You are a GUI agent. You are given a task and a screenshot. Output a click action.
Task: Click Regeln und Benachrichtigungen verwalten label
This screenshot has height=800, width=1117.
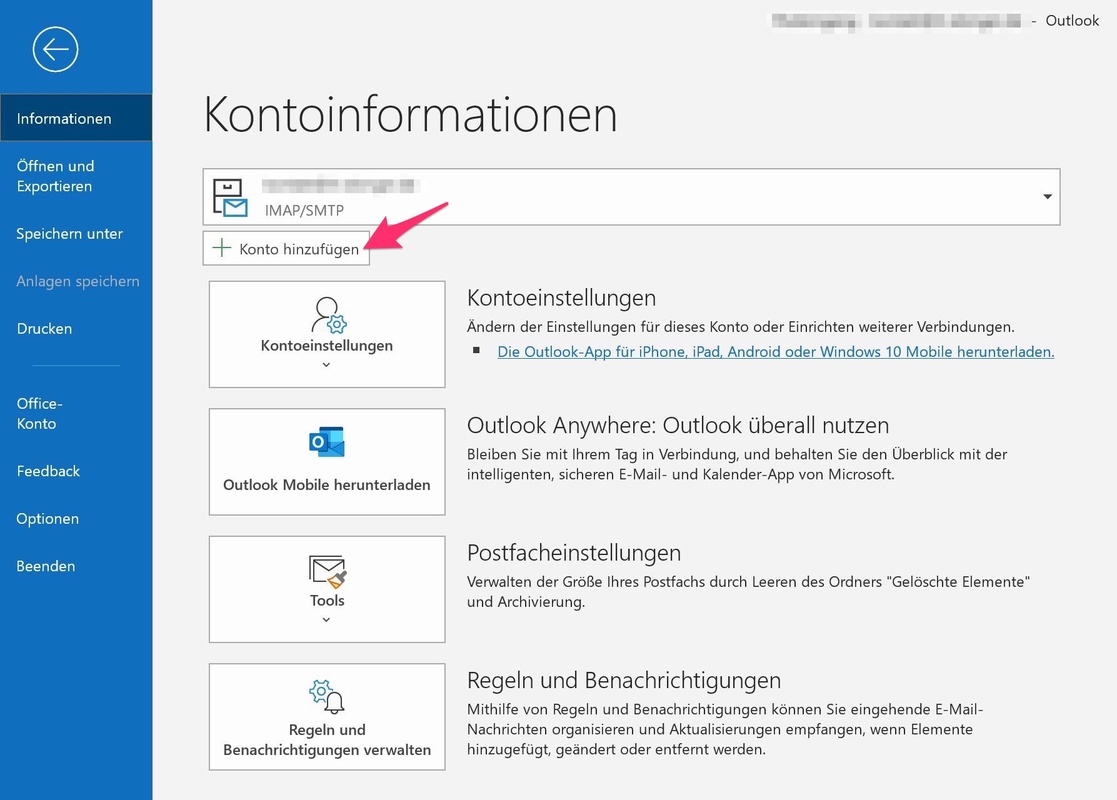pos(327,739)
